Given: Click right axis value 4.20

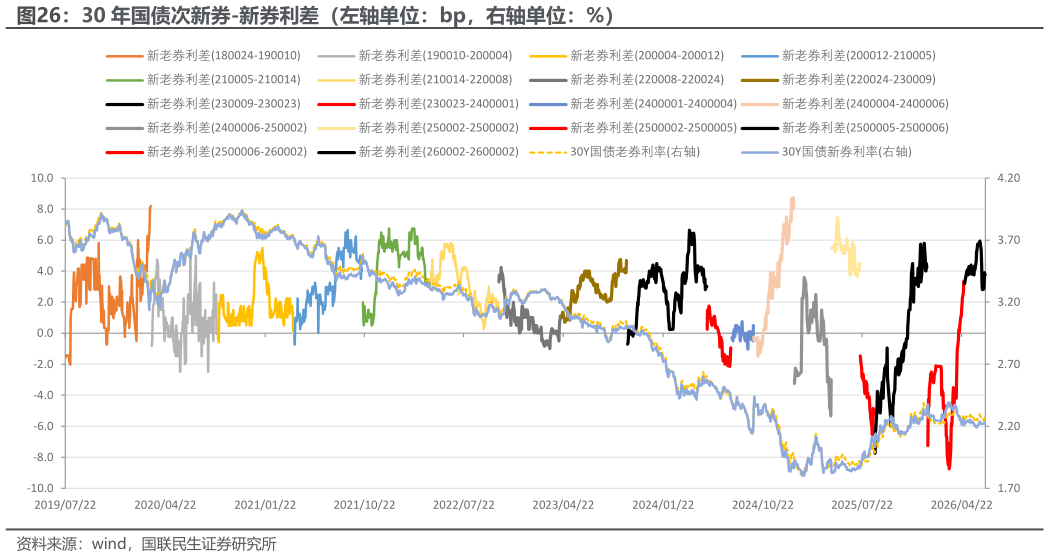Looking at the screenshot, I should pyautogui.click(x=1008, y=178).
